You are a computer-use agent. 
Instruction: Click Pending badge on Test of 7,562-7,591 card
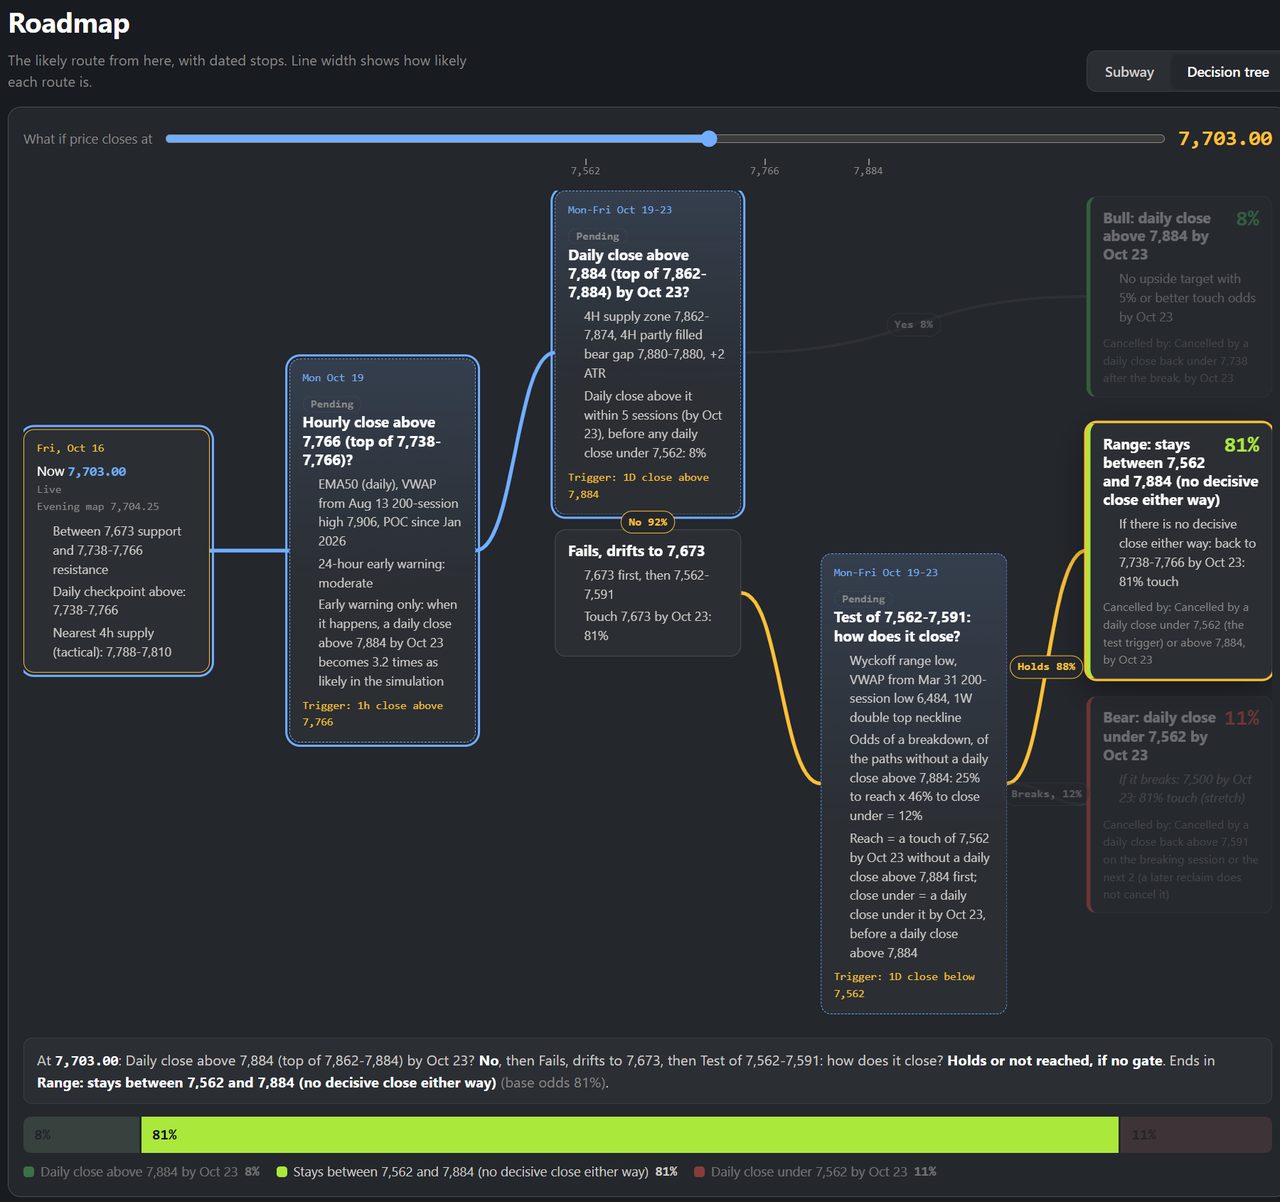863,599
